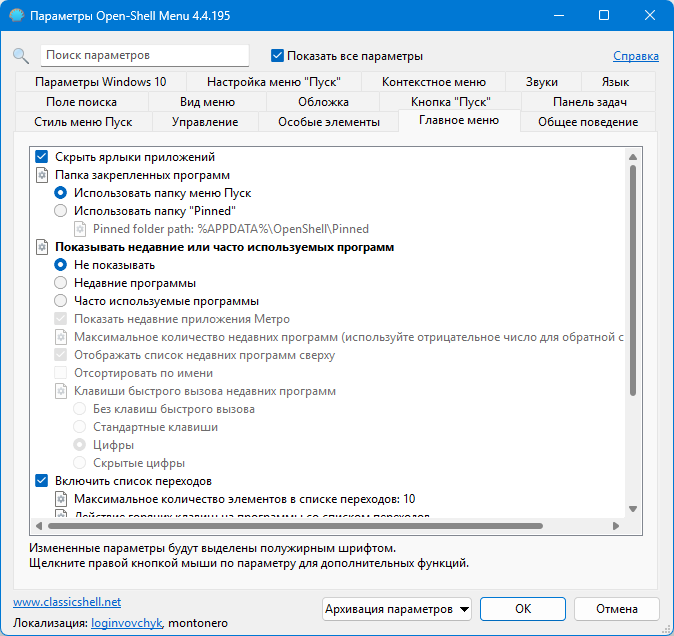The width and height of the screenshot is (674, 636).
Task: Select Главное меню tab
Action: coord(459,120)
